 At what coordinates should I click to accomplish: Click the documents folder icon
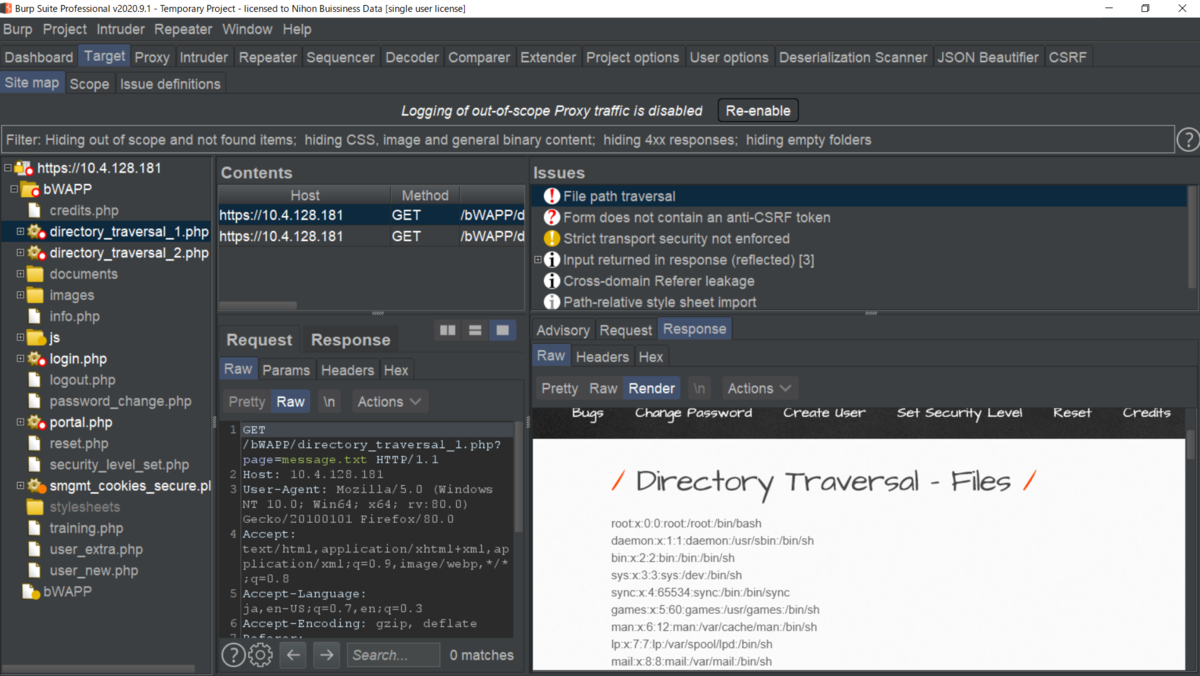pyautogui.click(x=35, y=274)
